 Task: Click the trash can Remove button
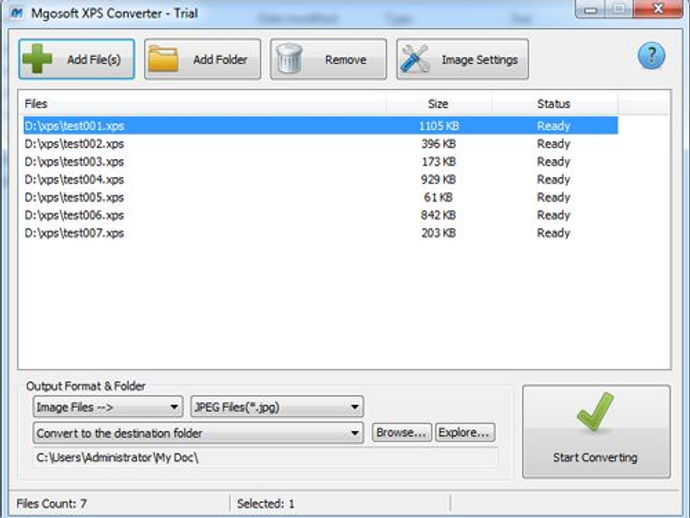[328, 59]
